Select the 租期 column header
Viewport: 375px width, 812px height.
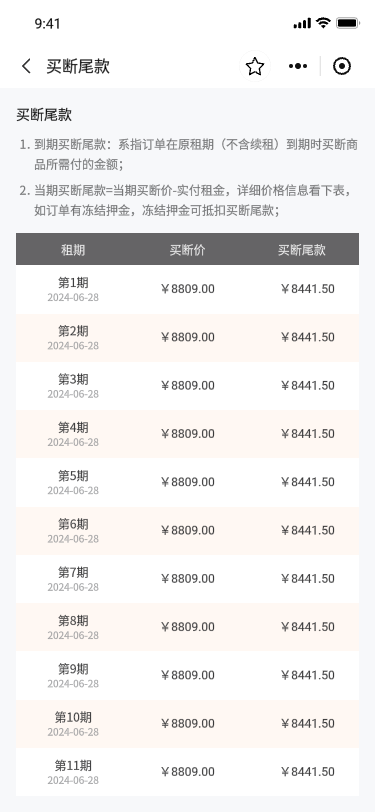pyautogui.click(x=73, y=250)
